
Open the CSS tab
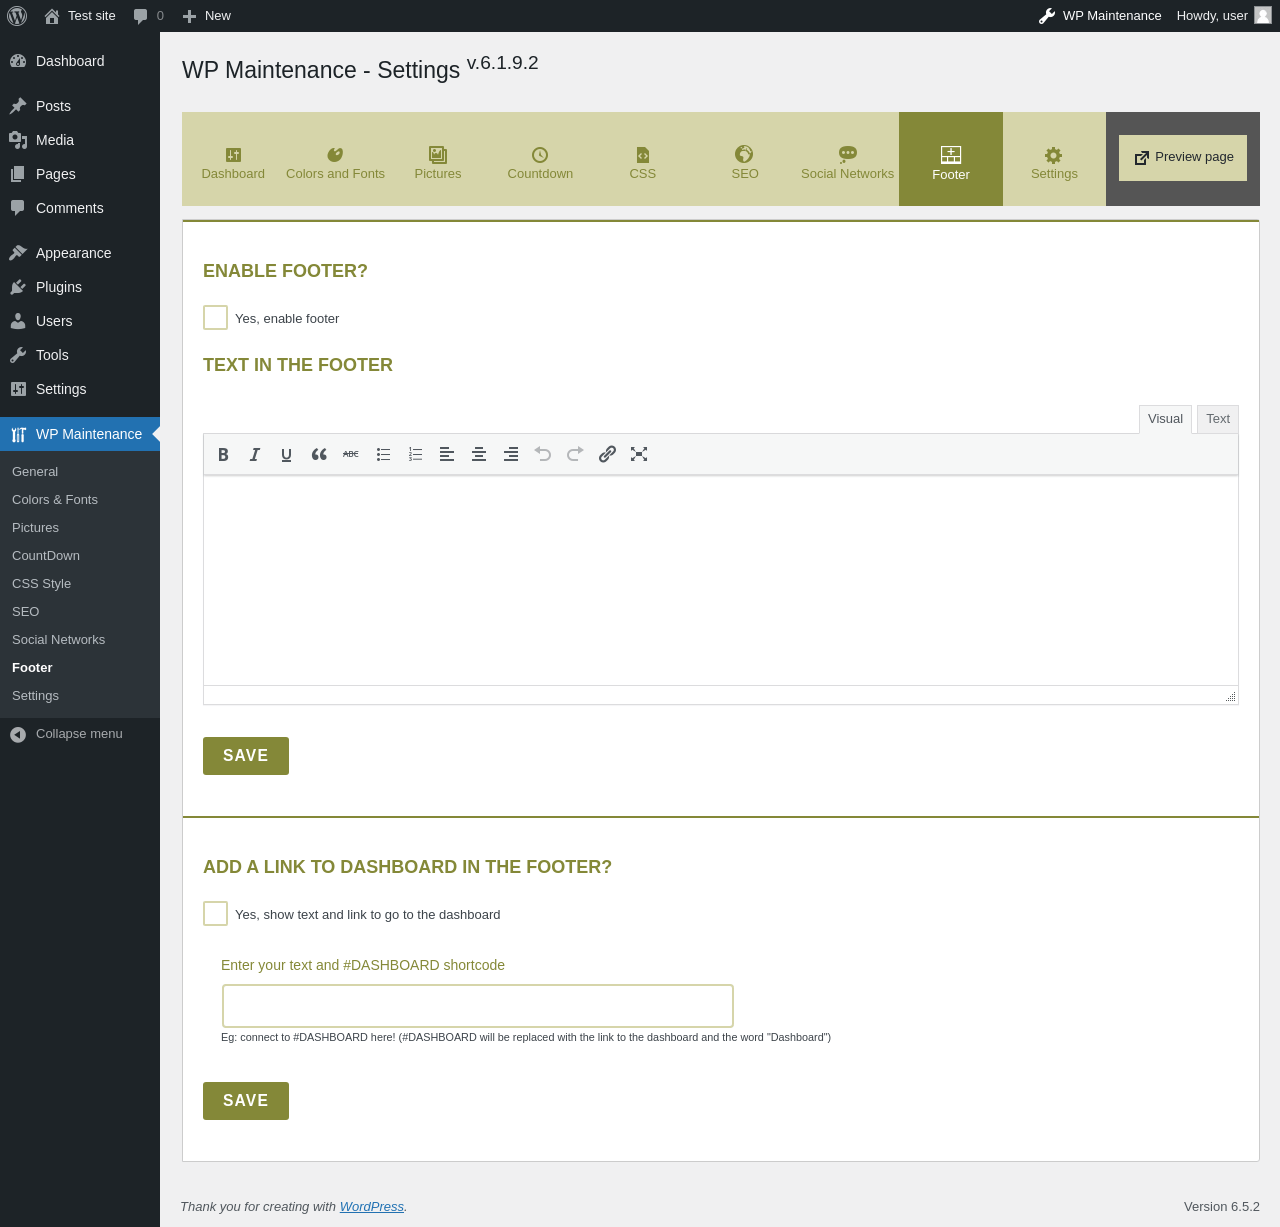tap(643, 159)
